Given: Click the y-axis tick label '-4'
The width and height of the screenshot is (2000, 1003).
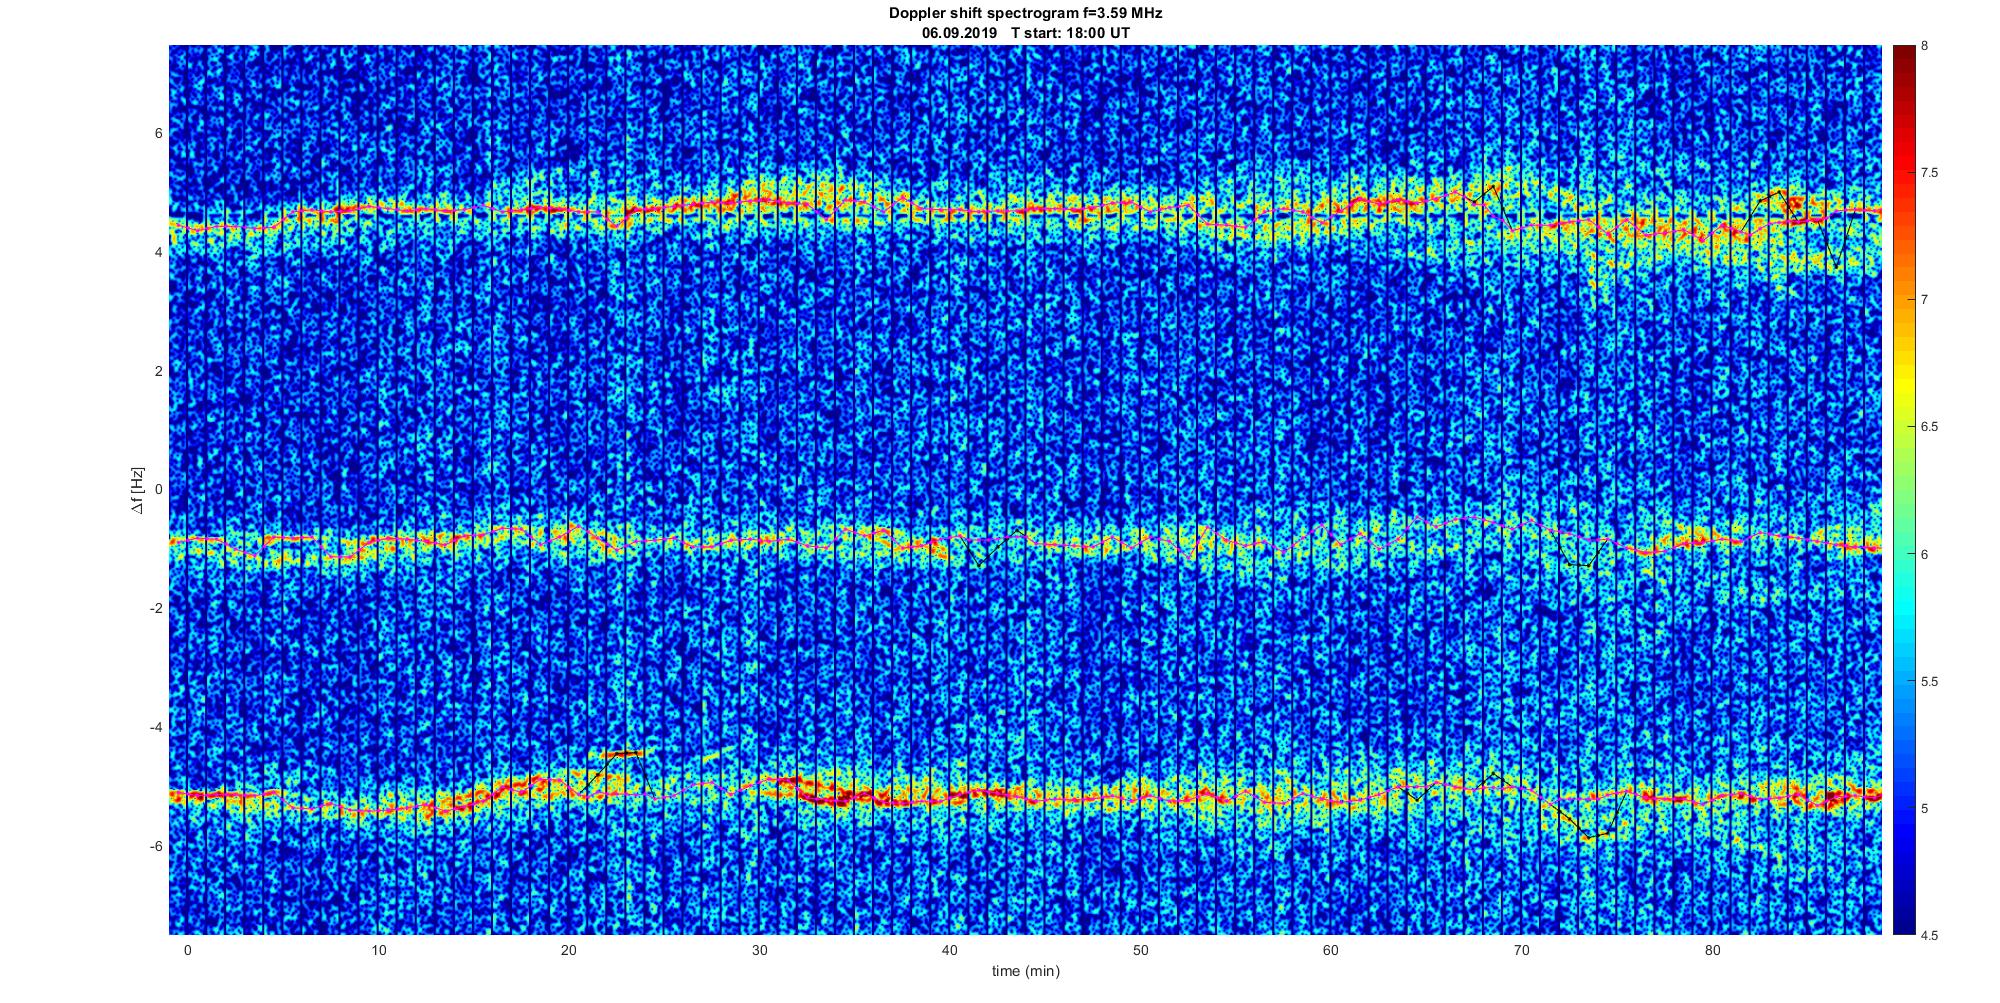Looking at the screenshot, I should point(156,728).
